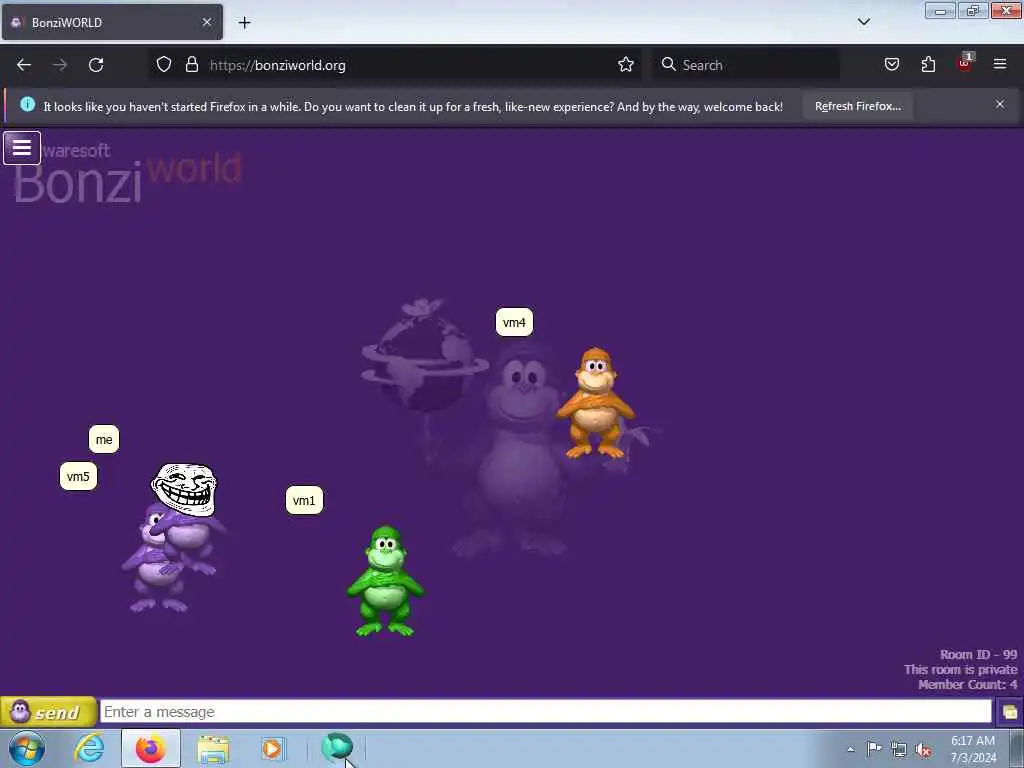Click the orange vm4 Bonzi character
The image size is (1024, 768).
pyautogui.click(x=594, y=403)
